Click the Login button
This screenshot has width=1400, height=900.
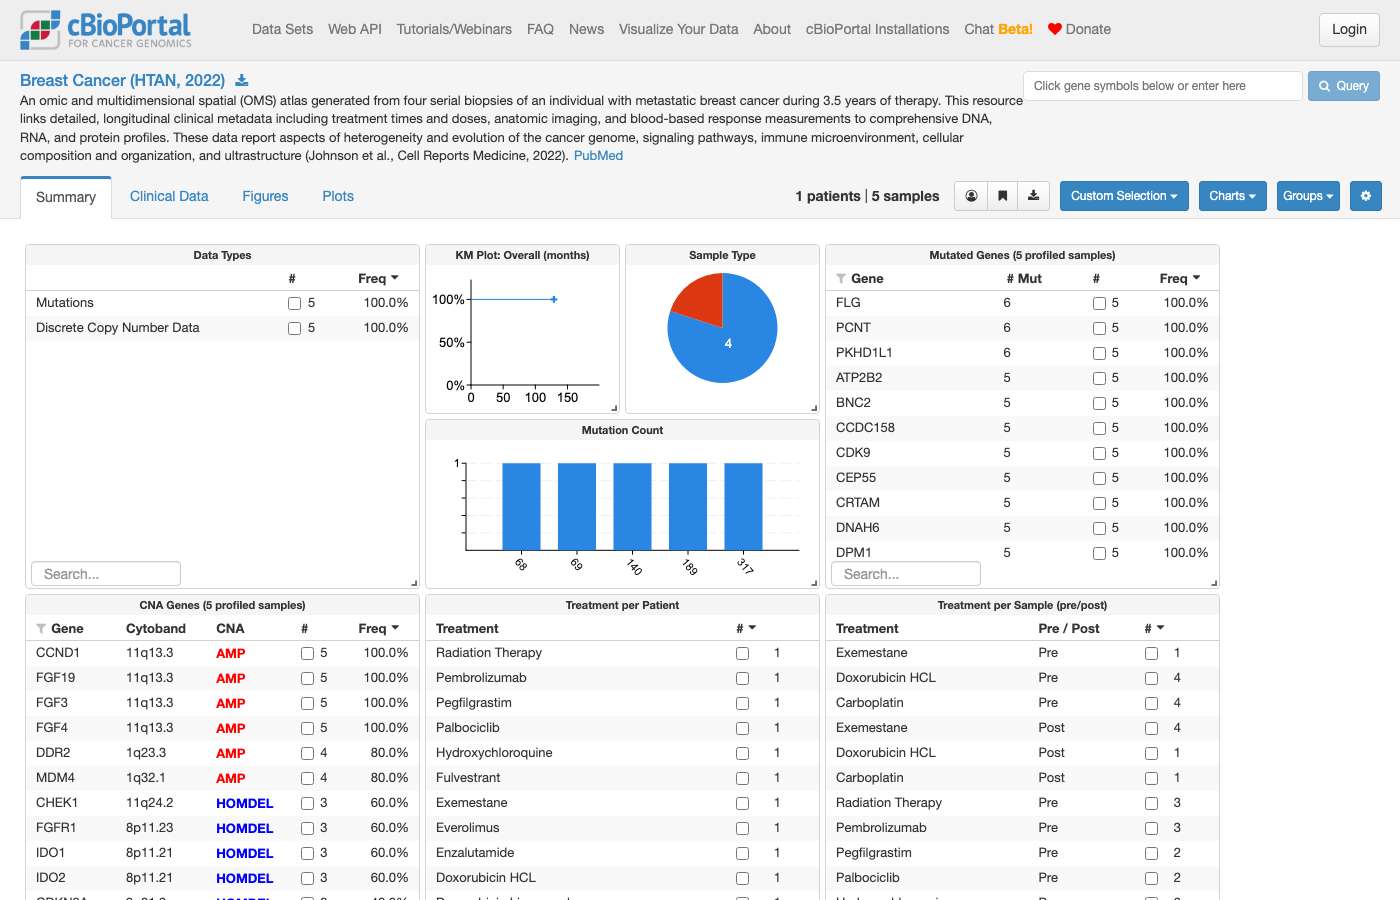click(x=1349, y=30)
